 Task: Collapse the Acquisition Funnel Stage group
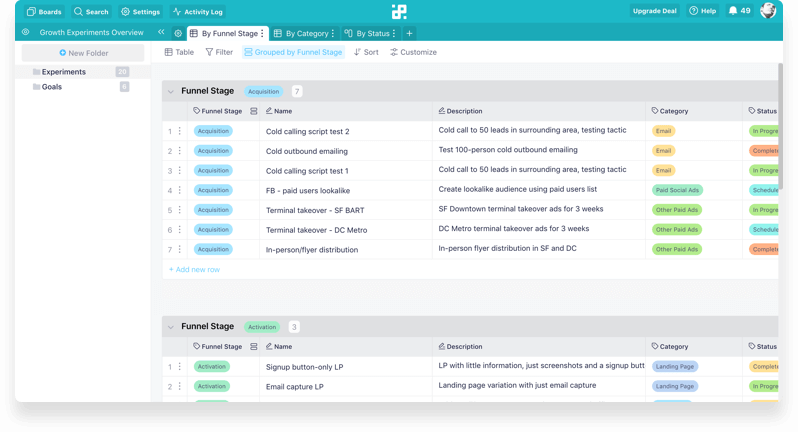170,92
